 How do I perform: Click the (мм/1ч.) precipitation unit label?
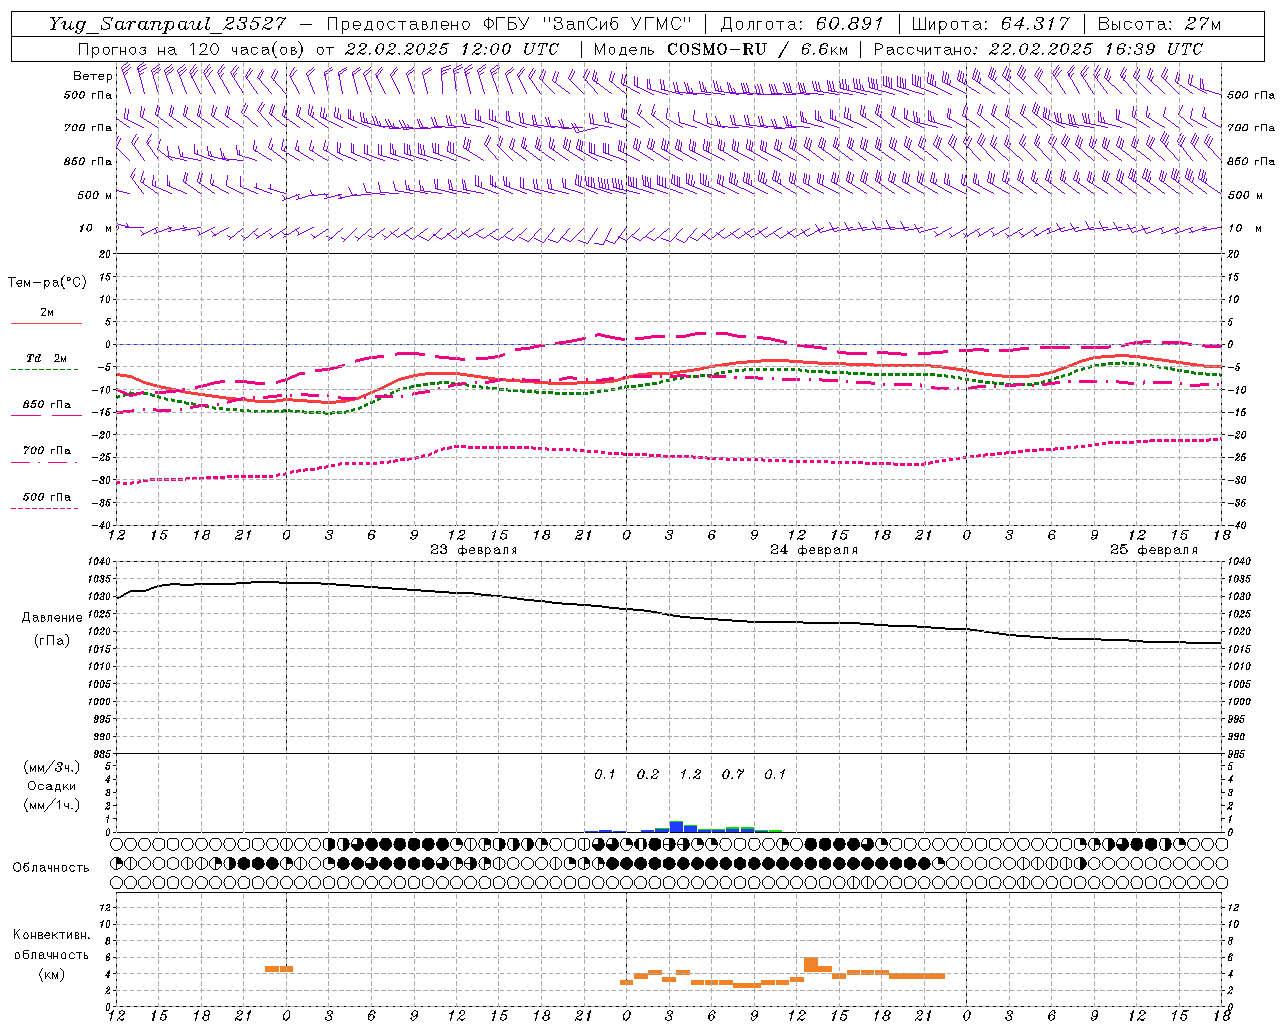(52, 805)
